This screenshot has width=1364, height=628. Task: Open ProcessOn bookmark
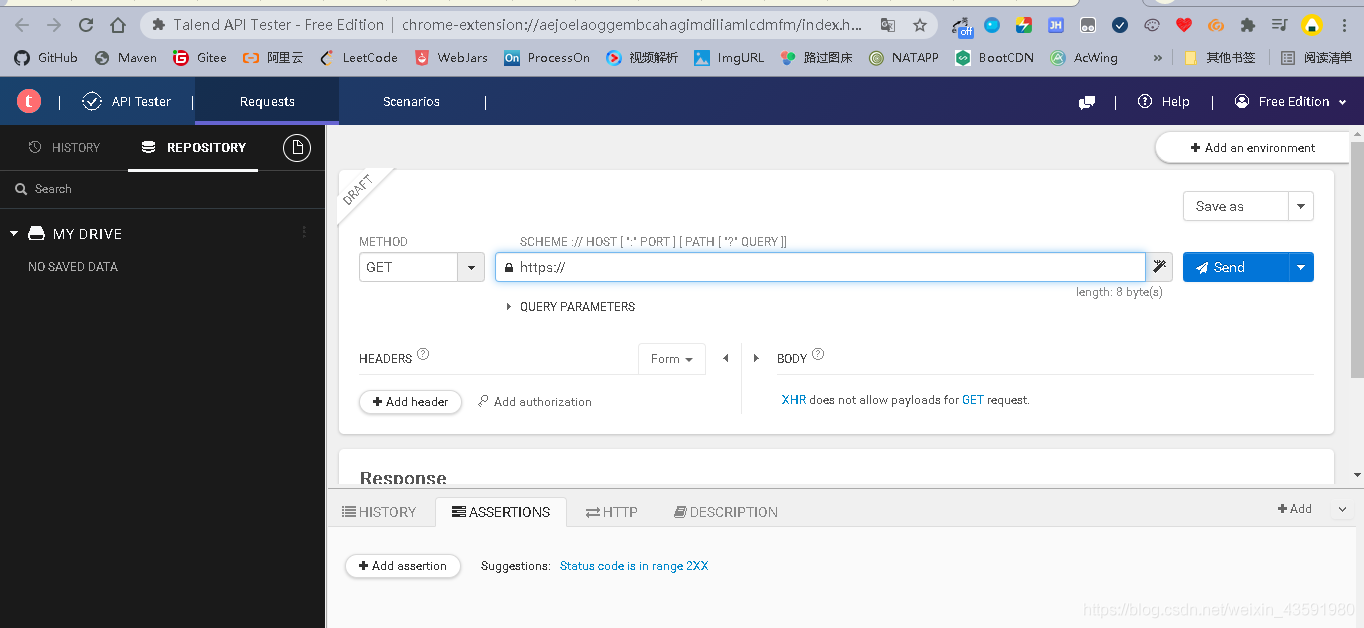pos(547,58)
